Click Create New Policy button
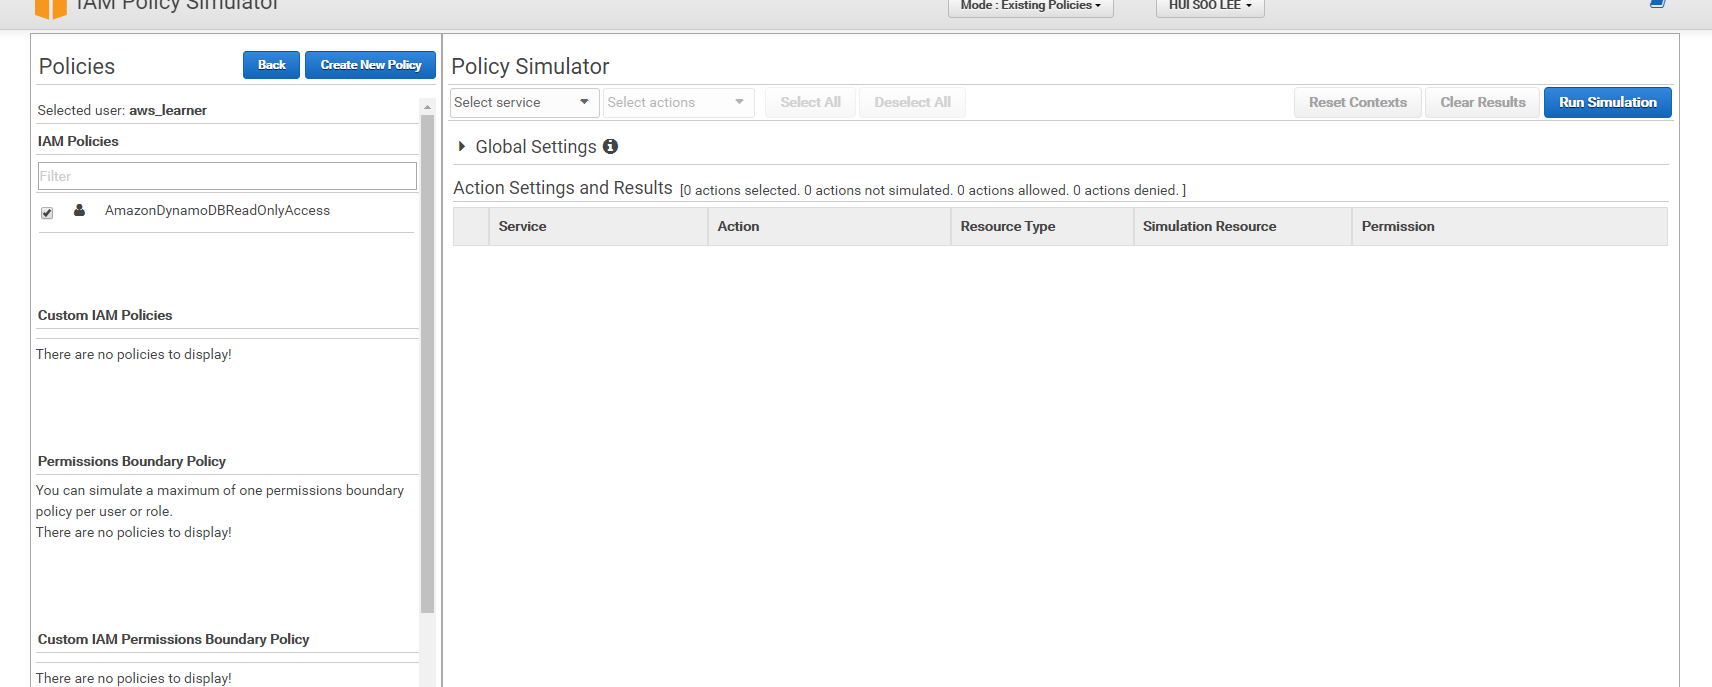Image resolution: width=1712 pixels, height=687 pixels. tap(370, 65)
